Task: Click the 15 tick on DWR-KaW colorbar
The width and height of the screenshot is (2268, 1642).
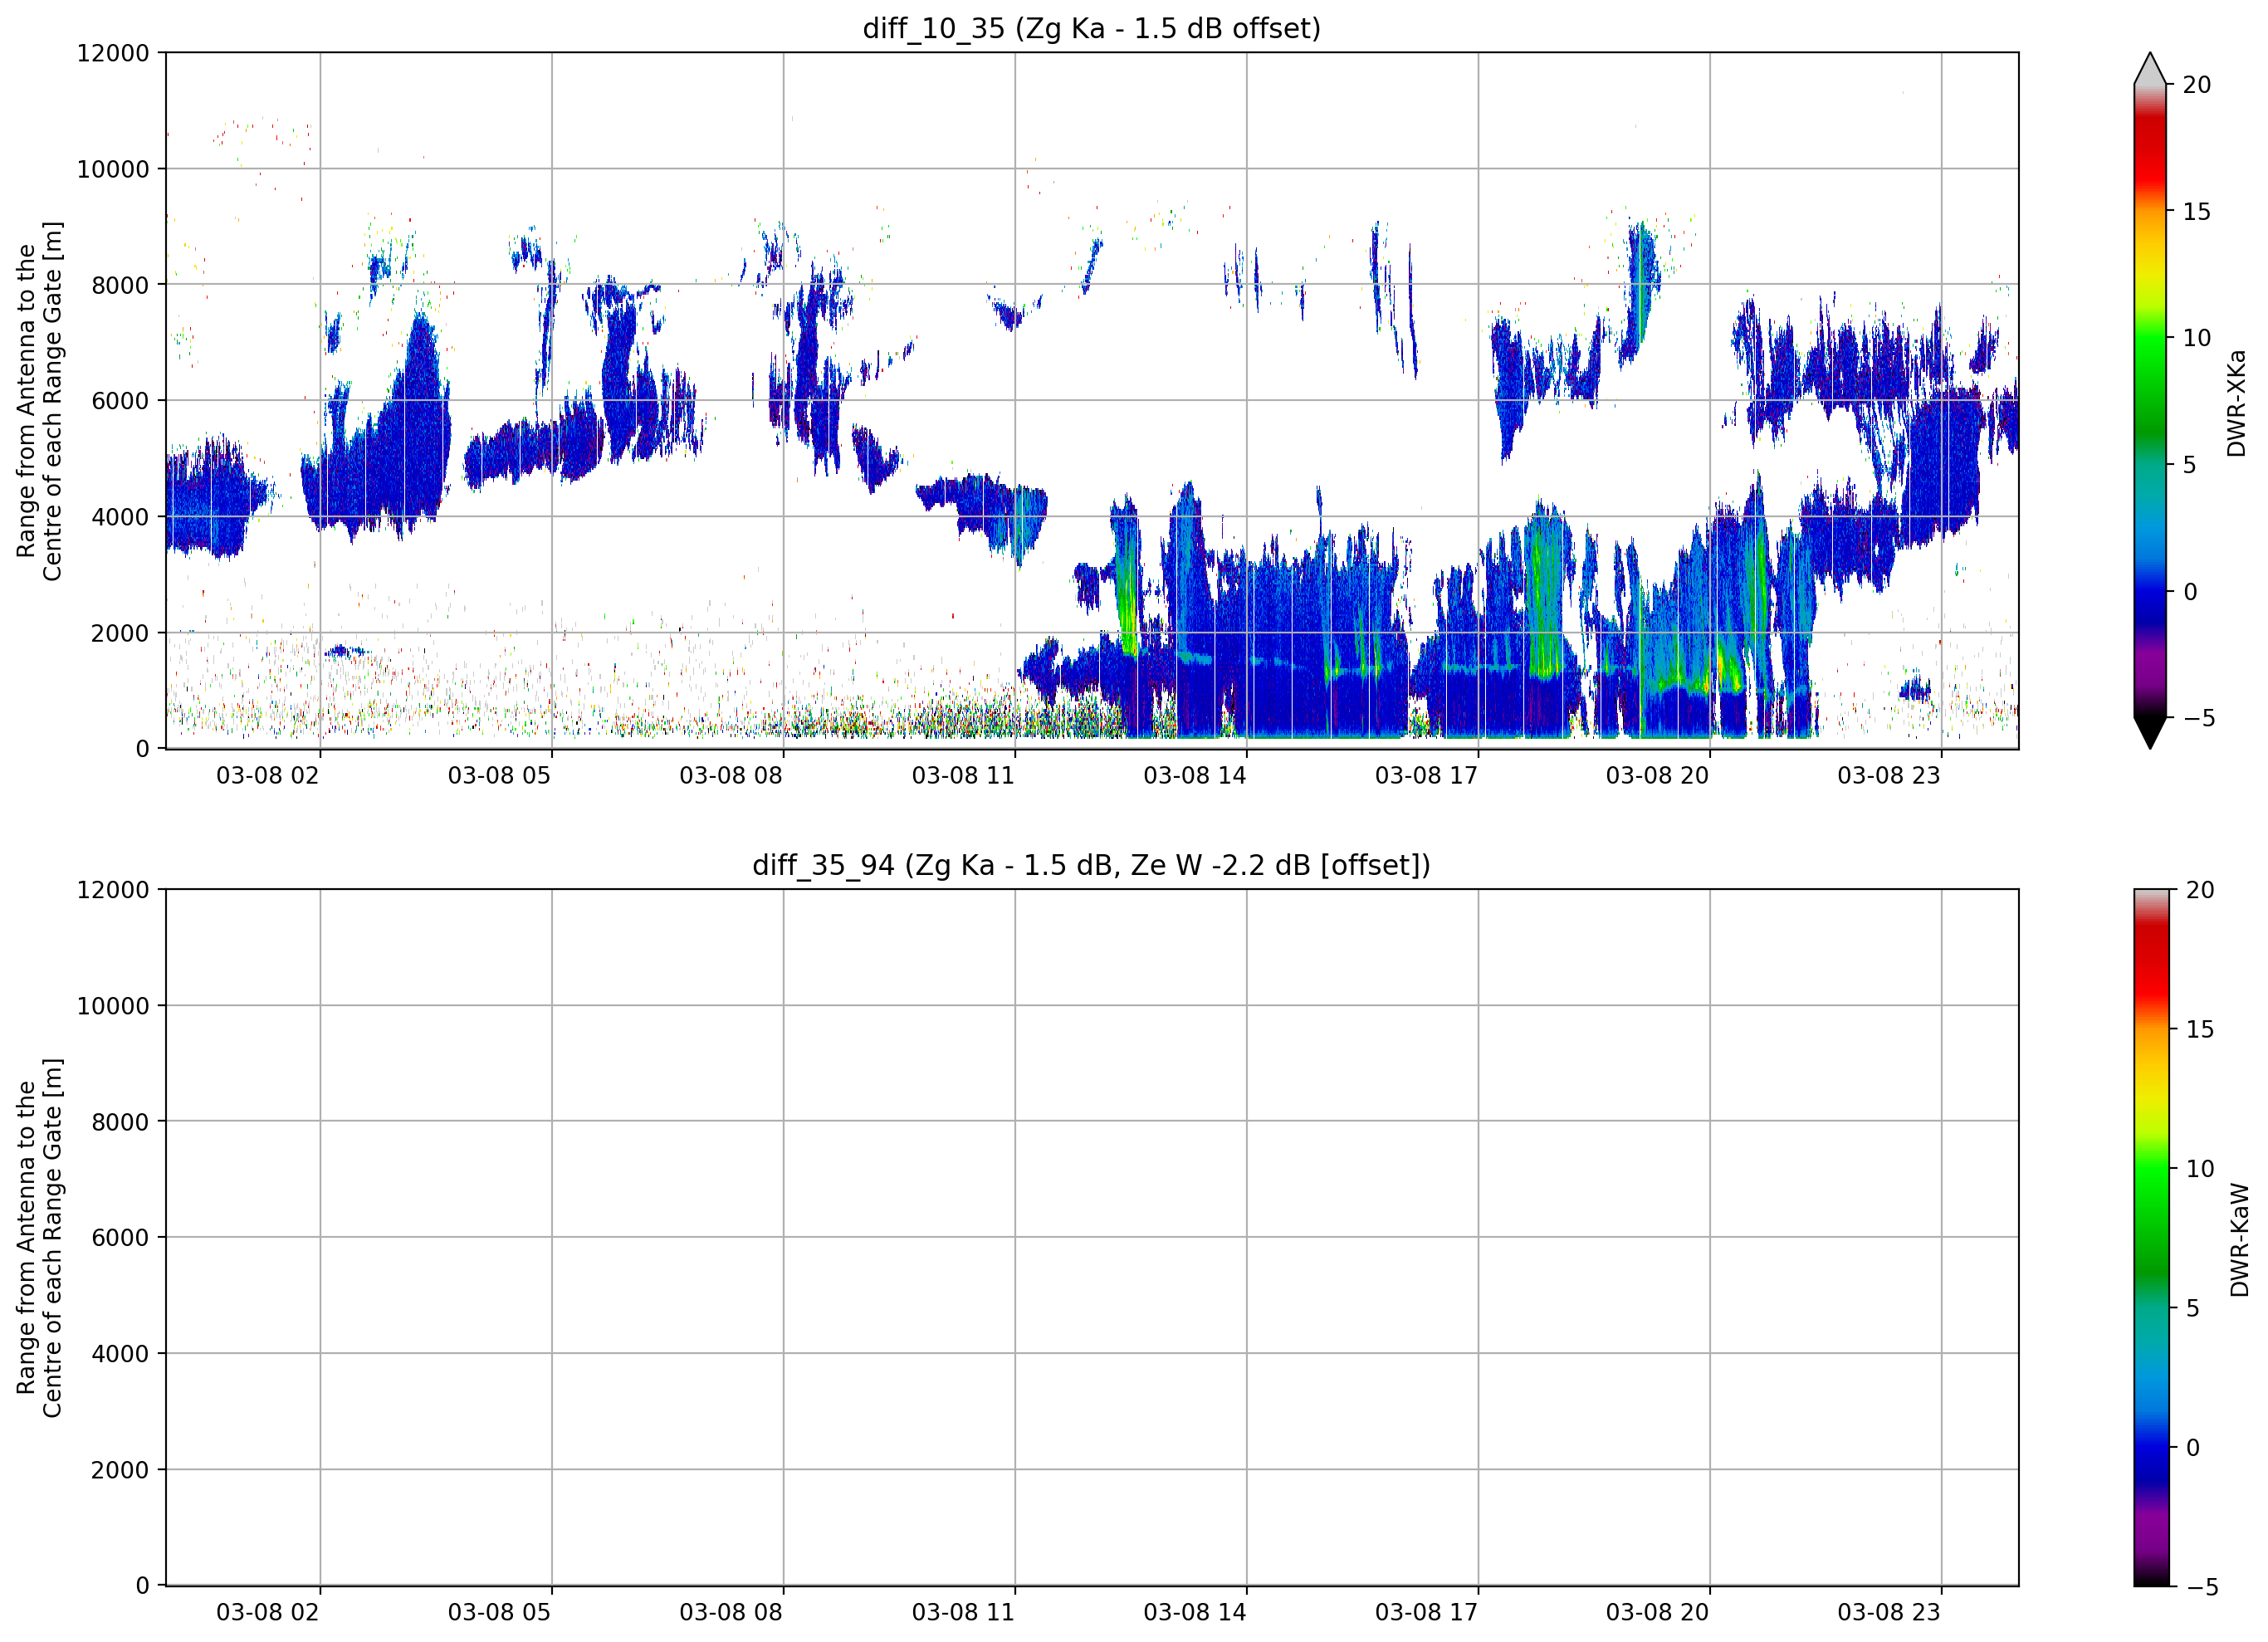Action: [x=2200, y=1029]
